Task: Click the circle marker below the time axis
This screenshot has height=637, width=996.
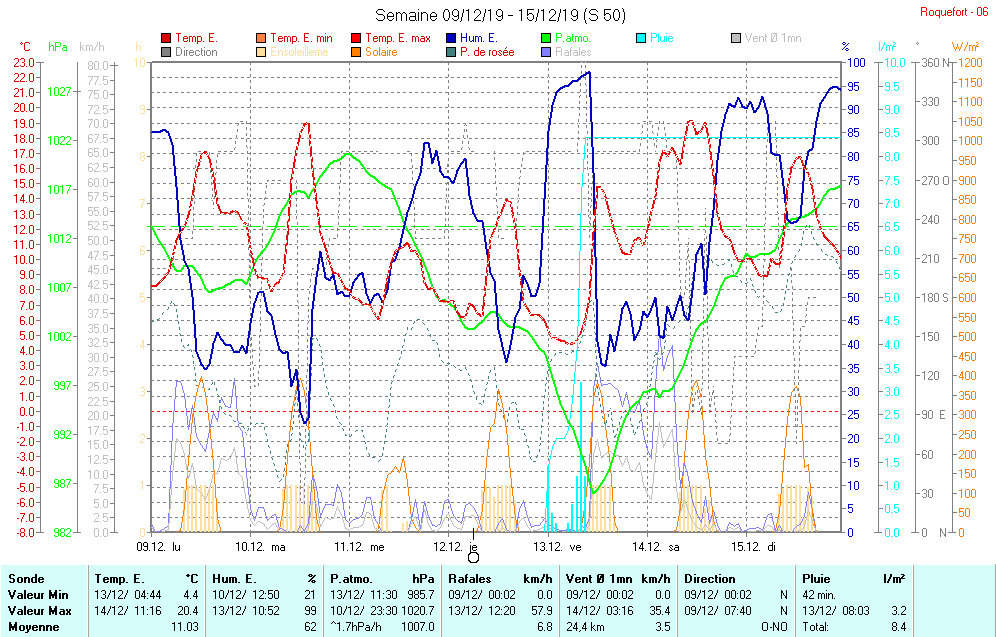Action: (x=473, y=558)
